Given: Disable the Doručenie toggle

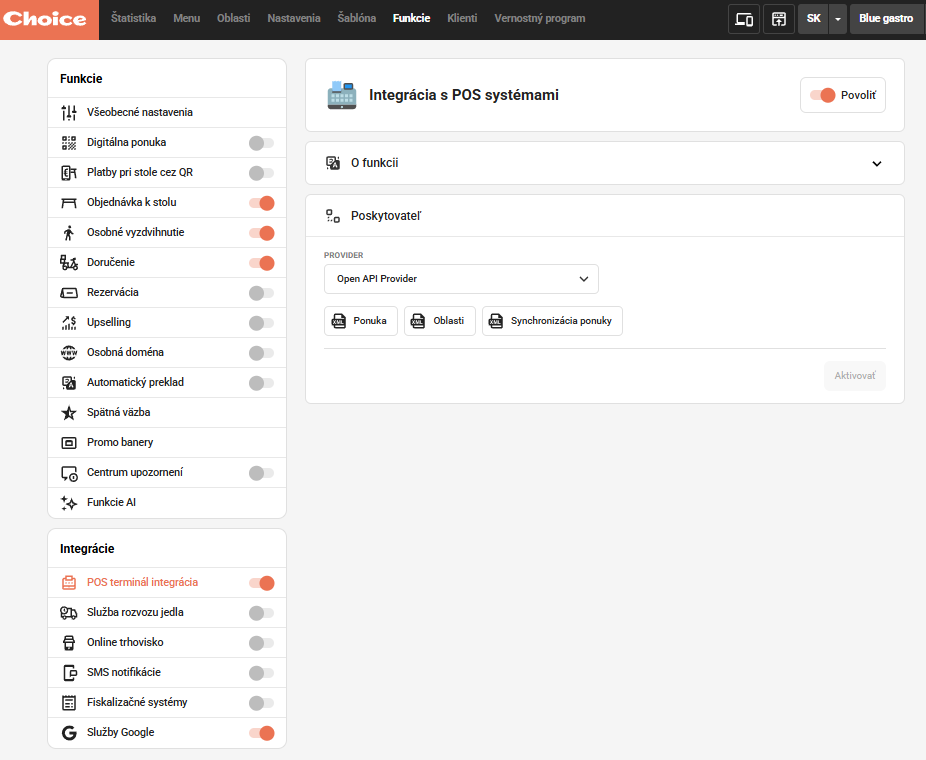Looking at the screenshot, I should (x=261, y=263).
